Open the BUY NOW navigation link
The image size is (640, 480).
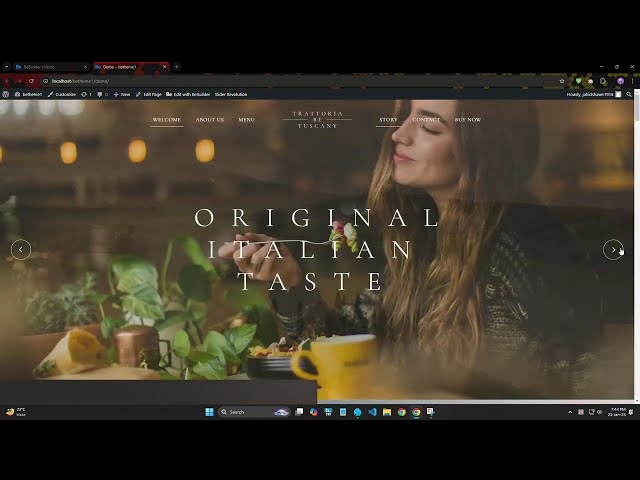tap(468, 120)
